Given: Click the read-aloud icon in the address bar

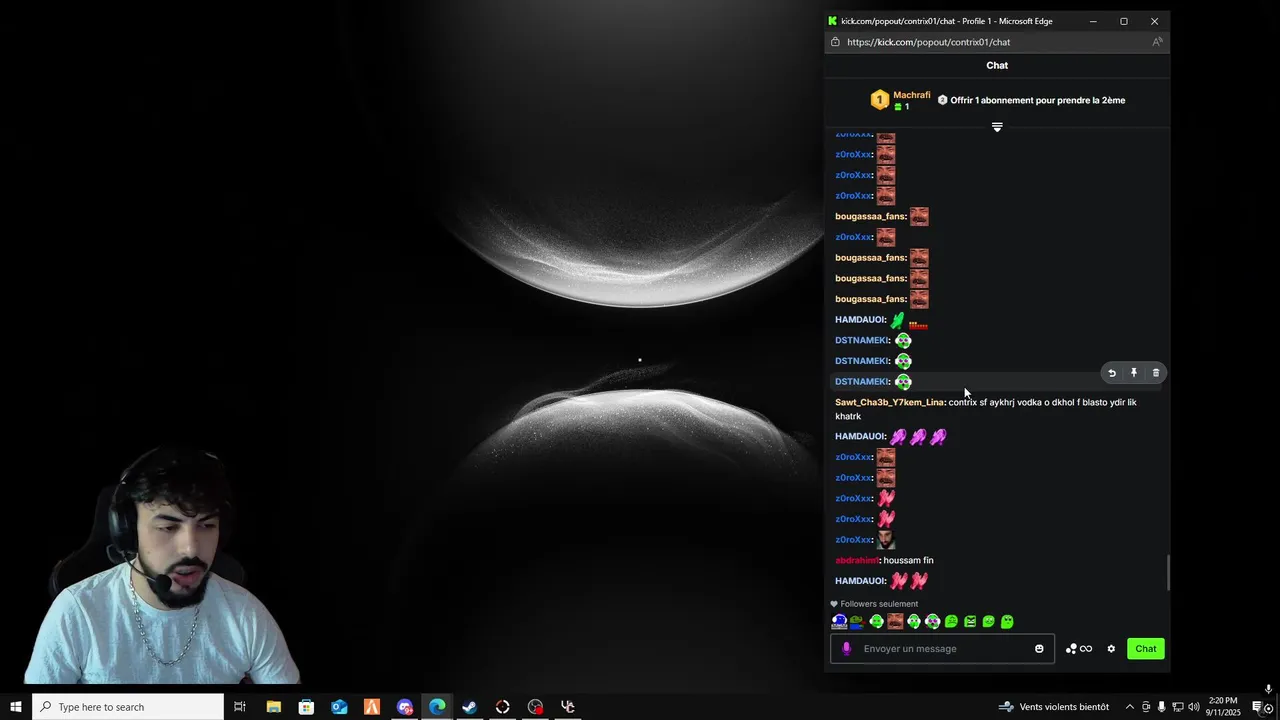Looking at the screenshot, I should click(x=1157, y=42).
